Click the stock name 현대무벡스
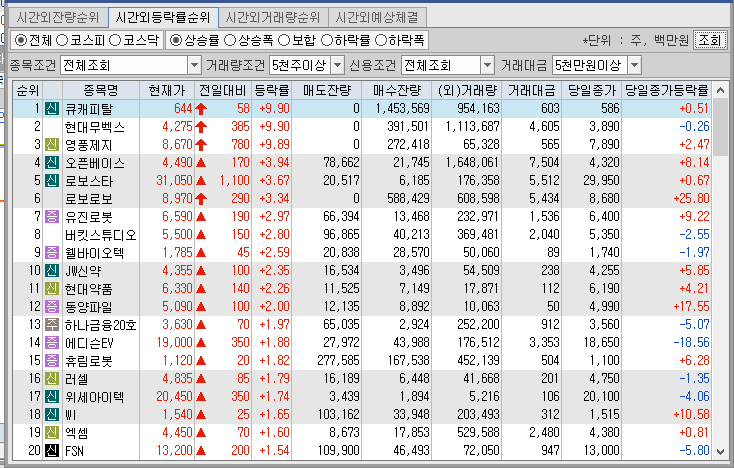The image size is (734, 468). pyautogui.click(x=95, y=127)
